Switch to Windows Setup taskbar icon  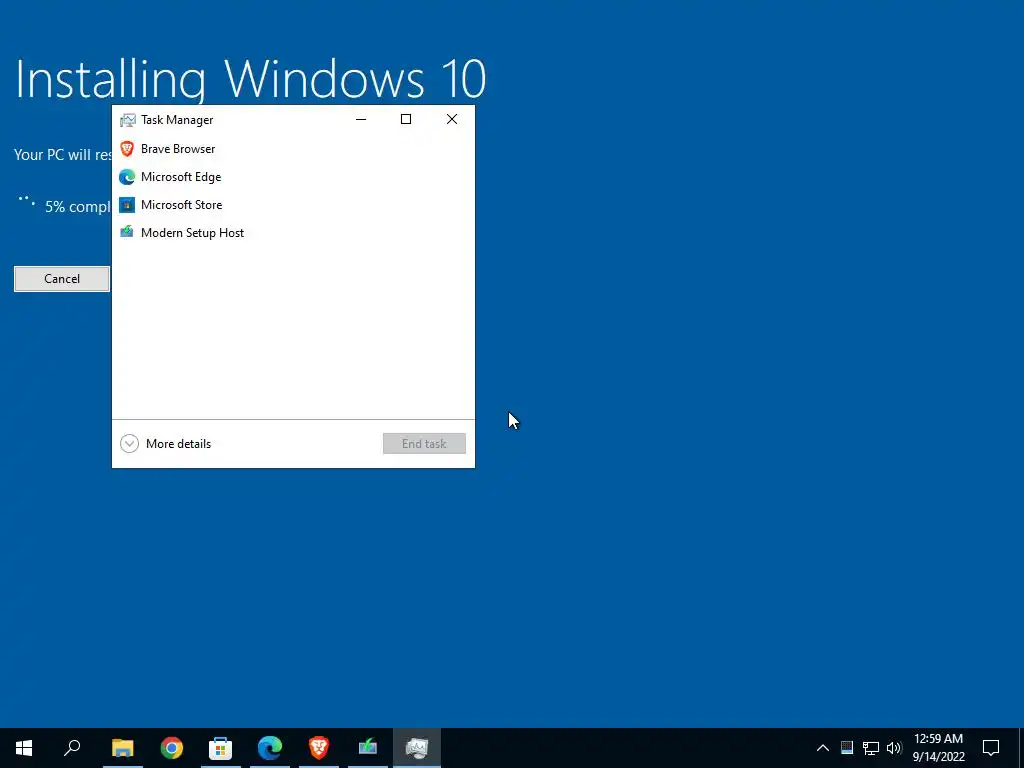pyautogui.click(x=368, y=748)
